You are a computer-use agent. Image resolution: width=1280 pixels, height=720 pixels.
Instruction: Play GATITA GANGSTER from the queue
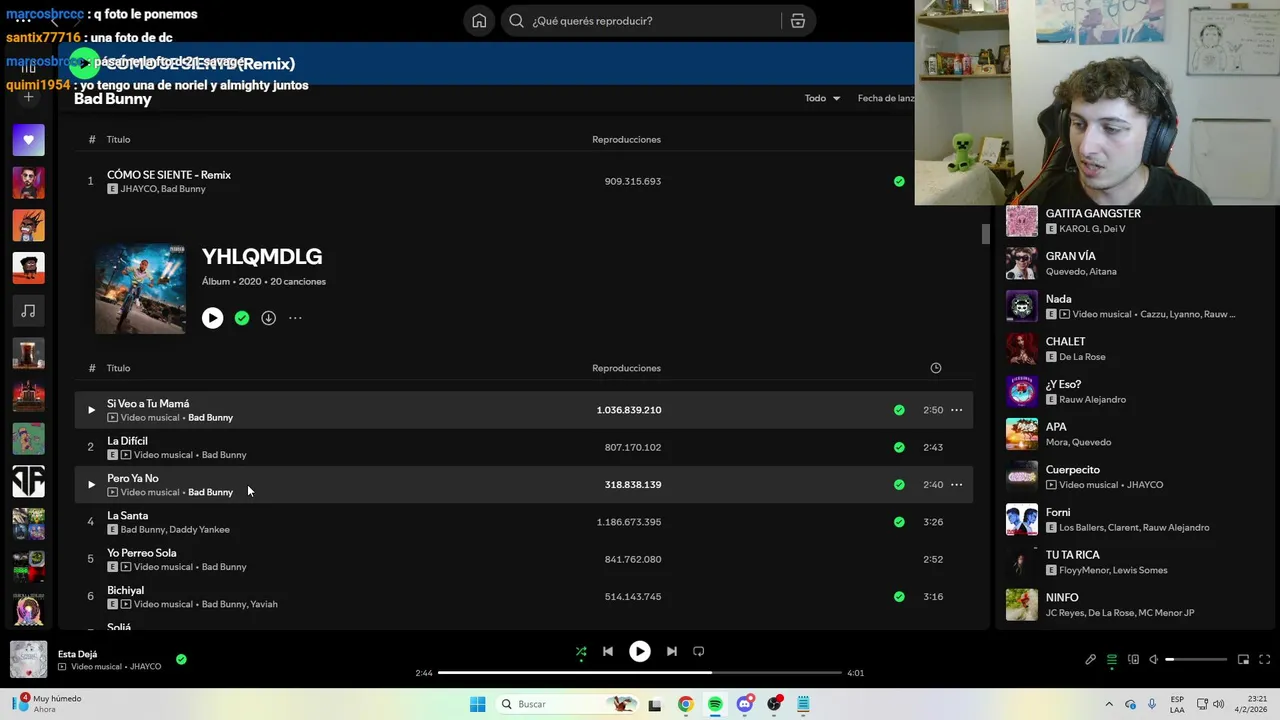pyautogui.click(x=1022, y=221)
